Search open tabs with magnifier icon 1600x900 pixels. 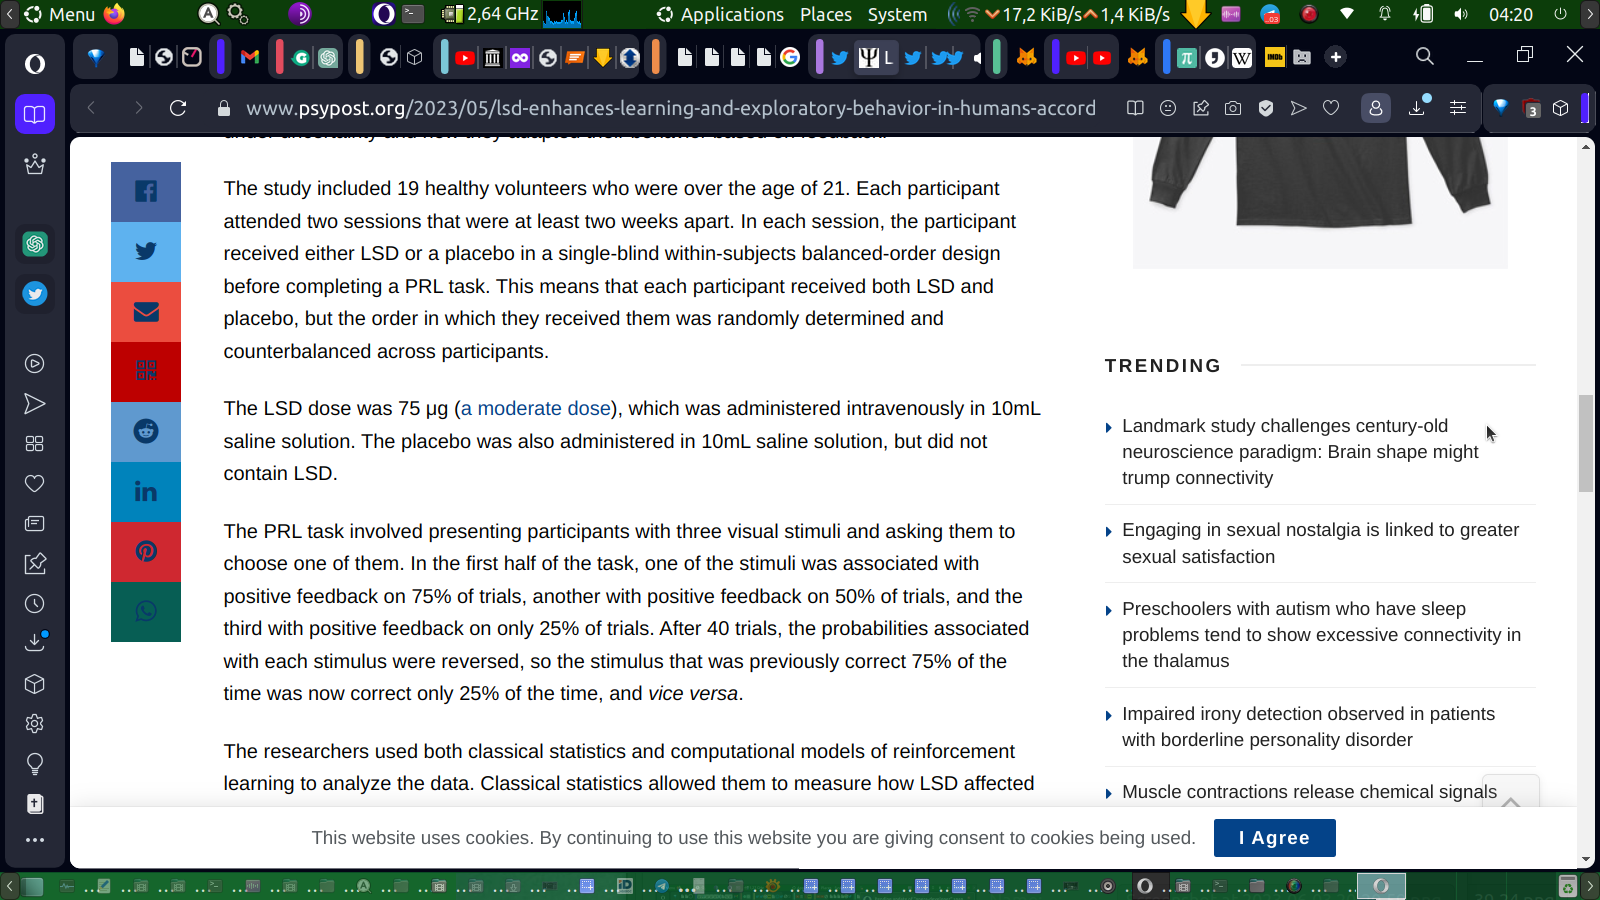[1425, 56]
